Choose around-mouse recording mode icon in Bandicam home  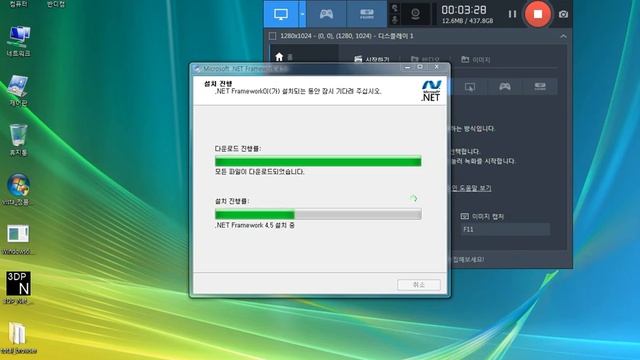[470, 87]
